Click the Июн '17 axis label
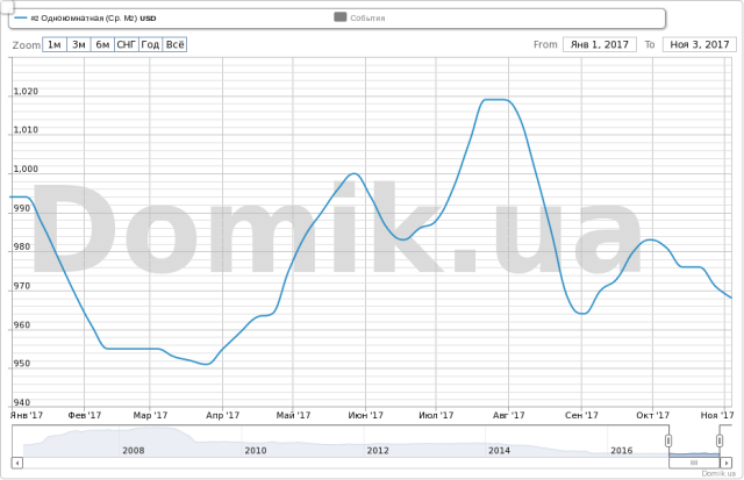The height and width of the screenshot is (480, 744). click(x=365, y=415)
